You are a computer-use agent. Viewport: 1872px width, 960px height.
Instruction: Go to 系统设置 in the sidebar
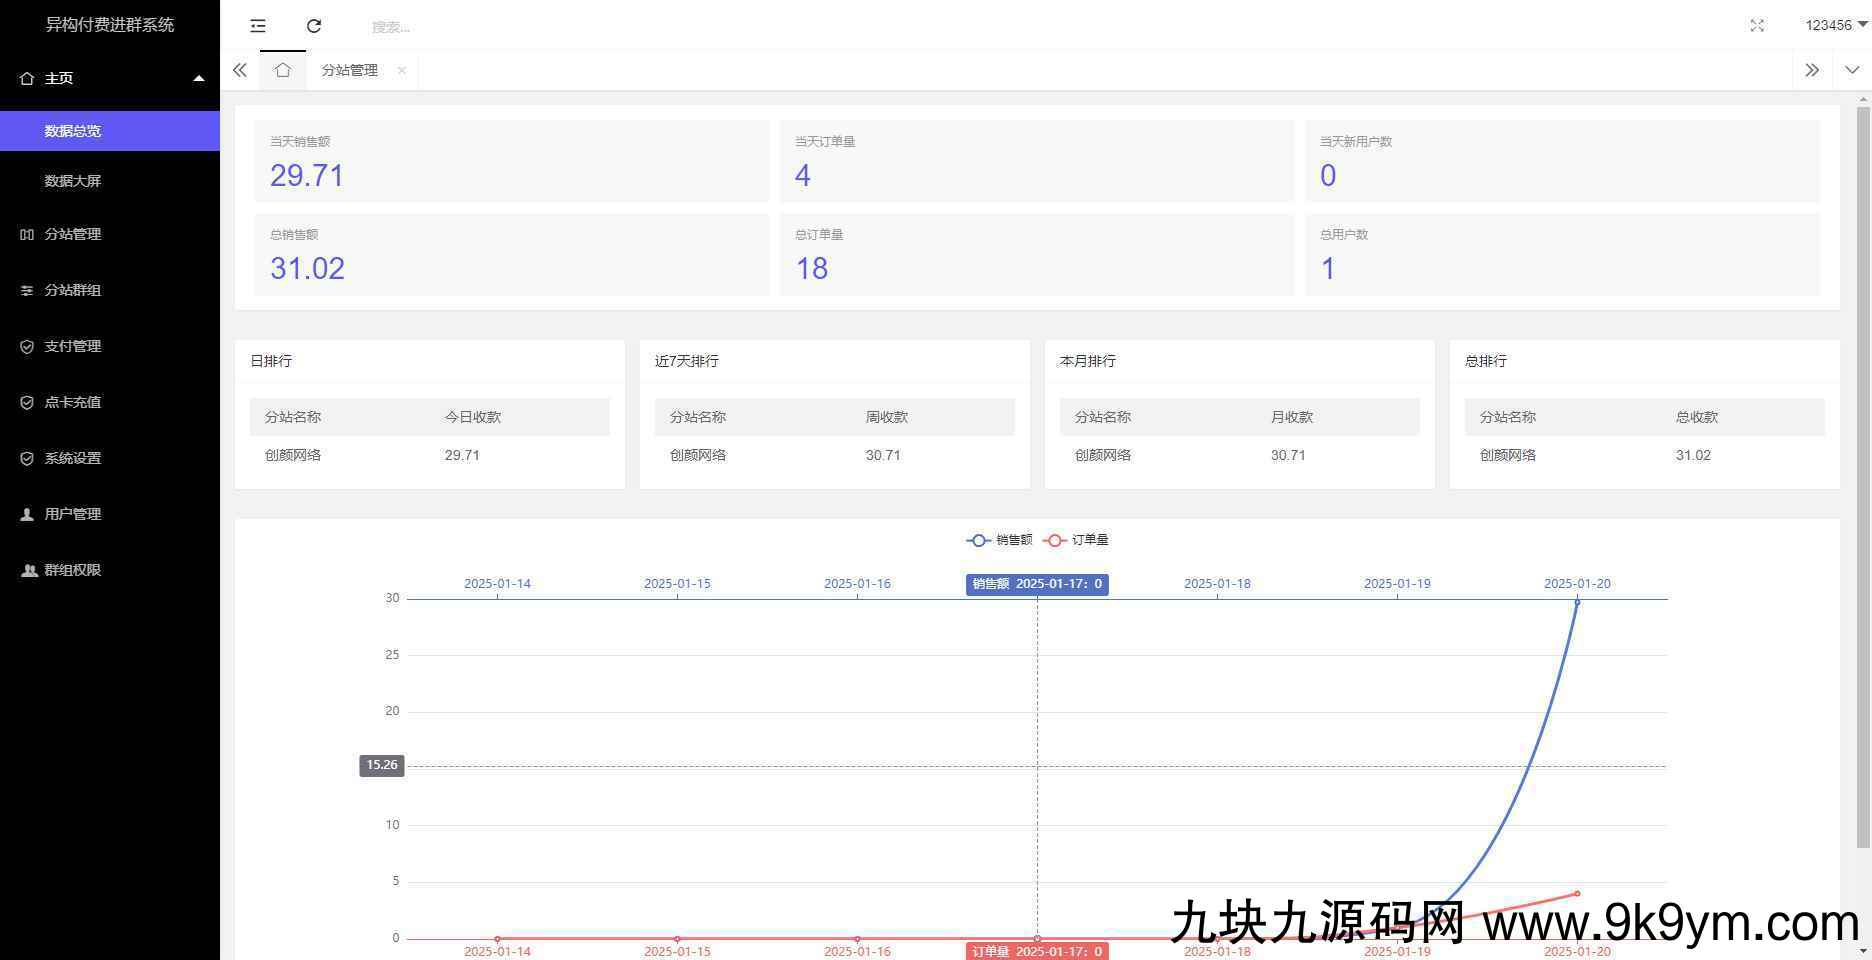73,458
